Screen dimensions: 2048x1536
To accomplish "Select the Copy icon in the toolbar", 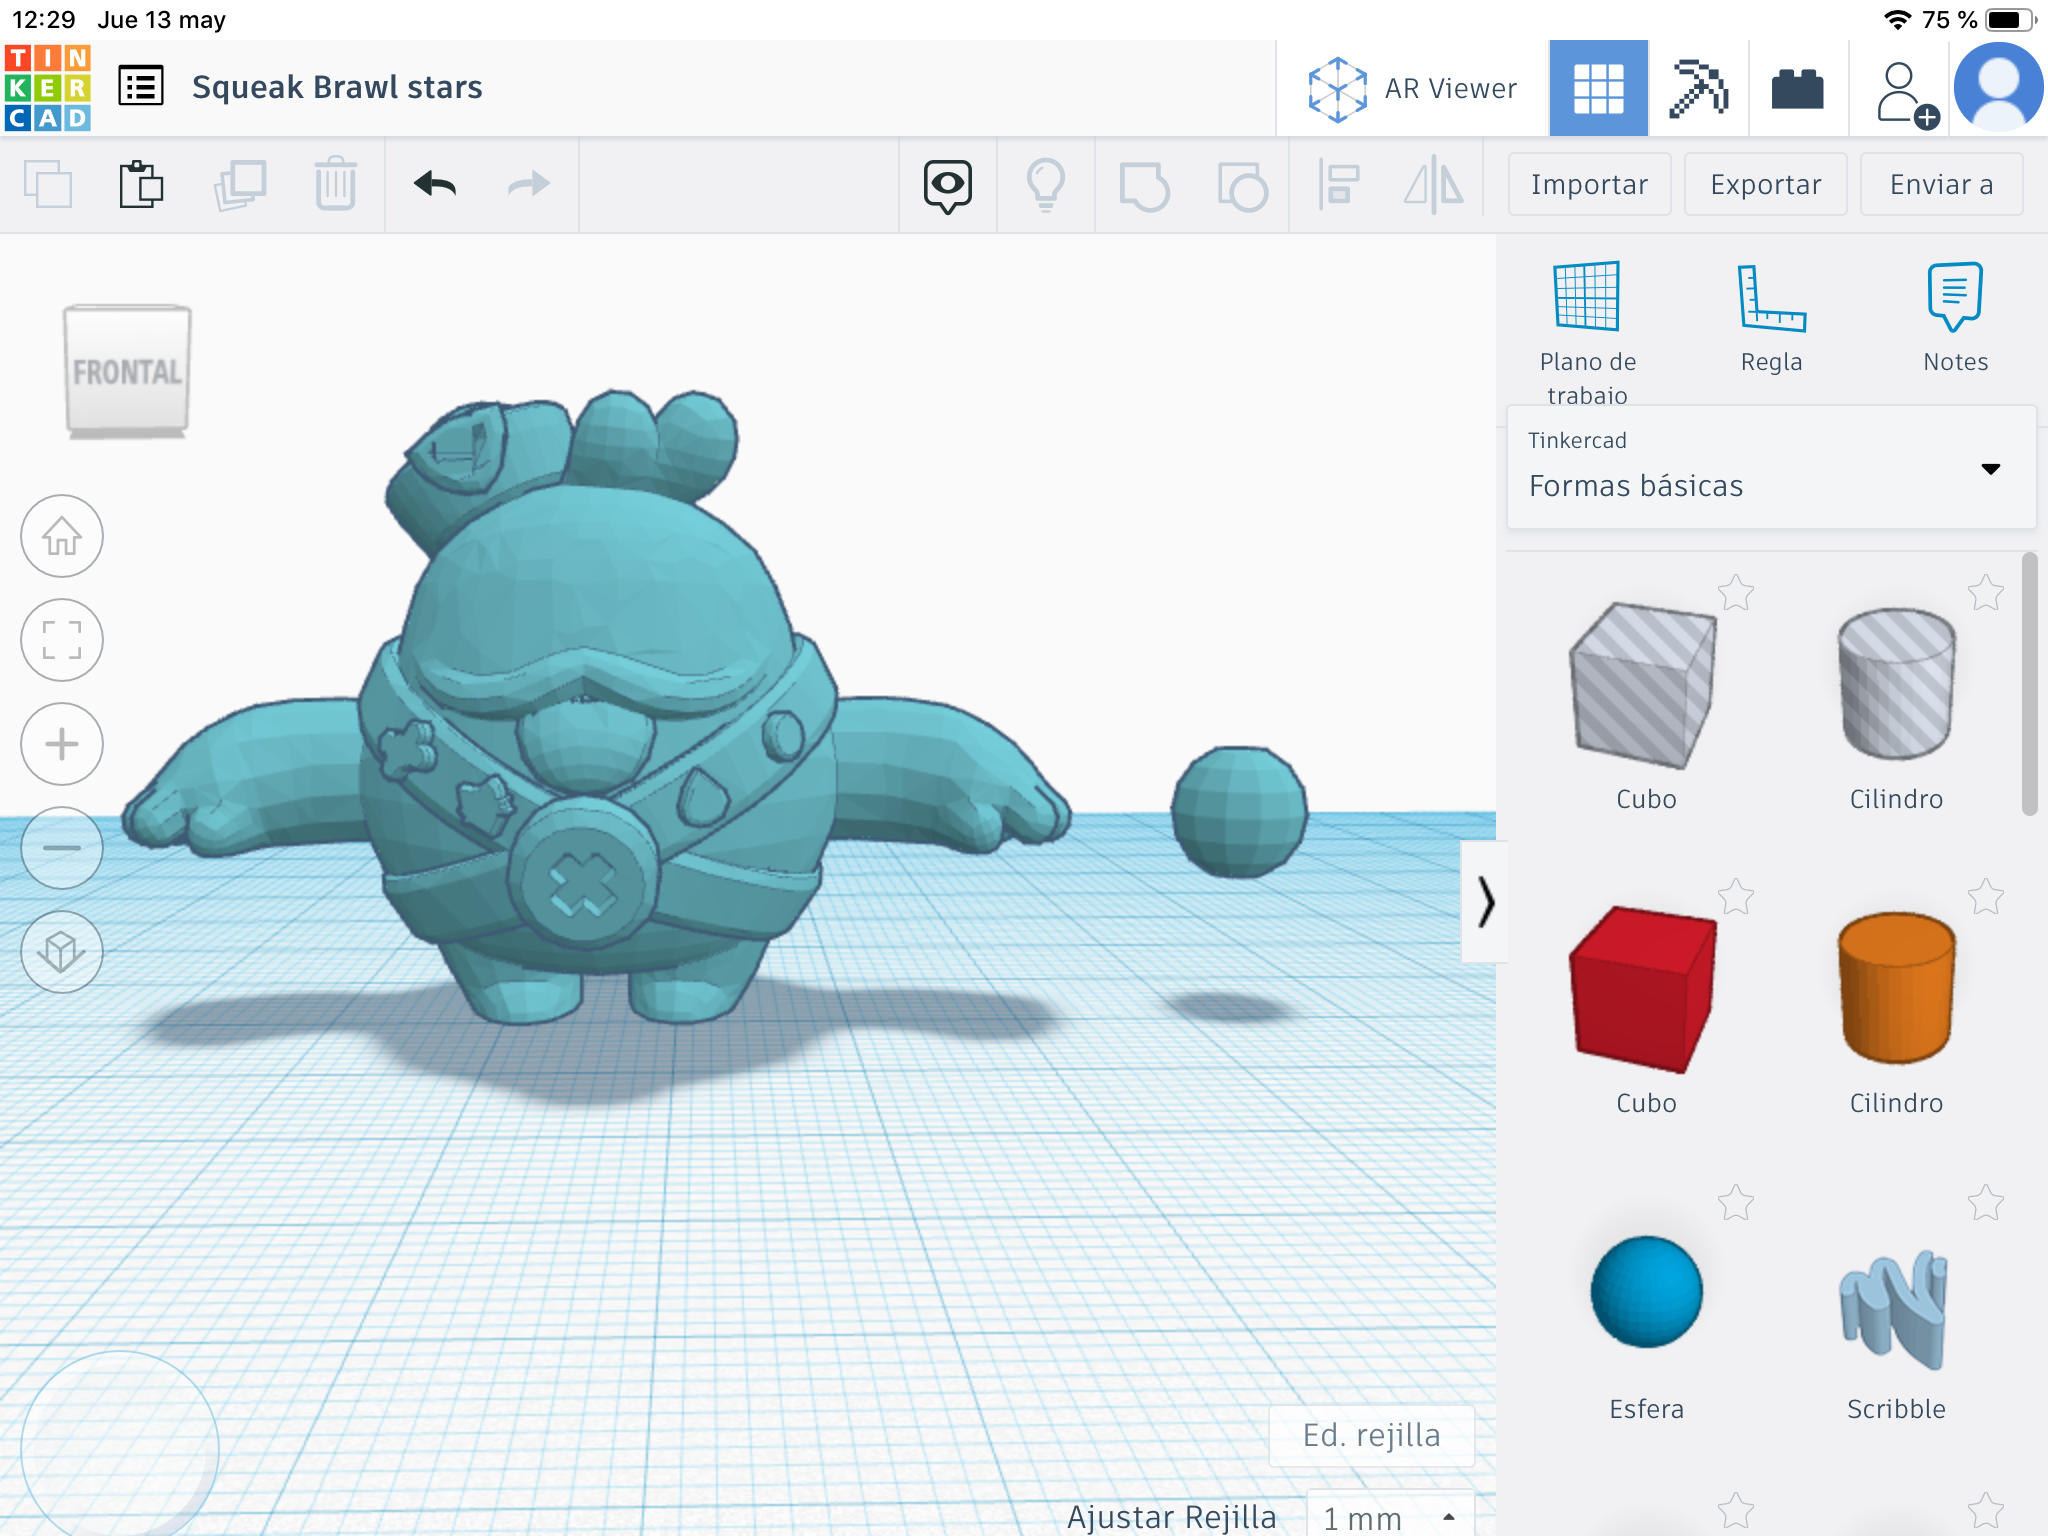I will tap(48, 184).
